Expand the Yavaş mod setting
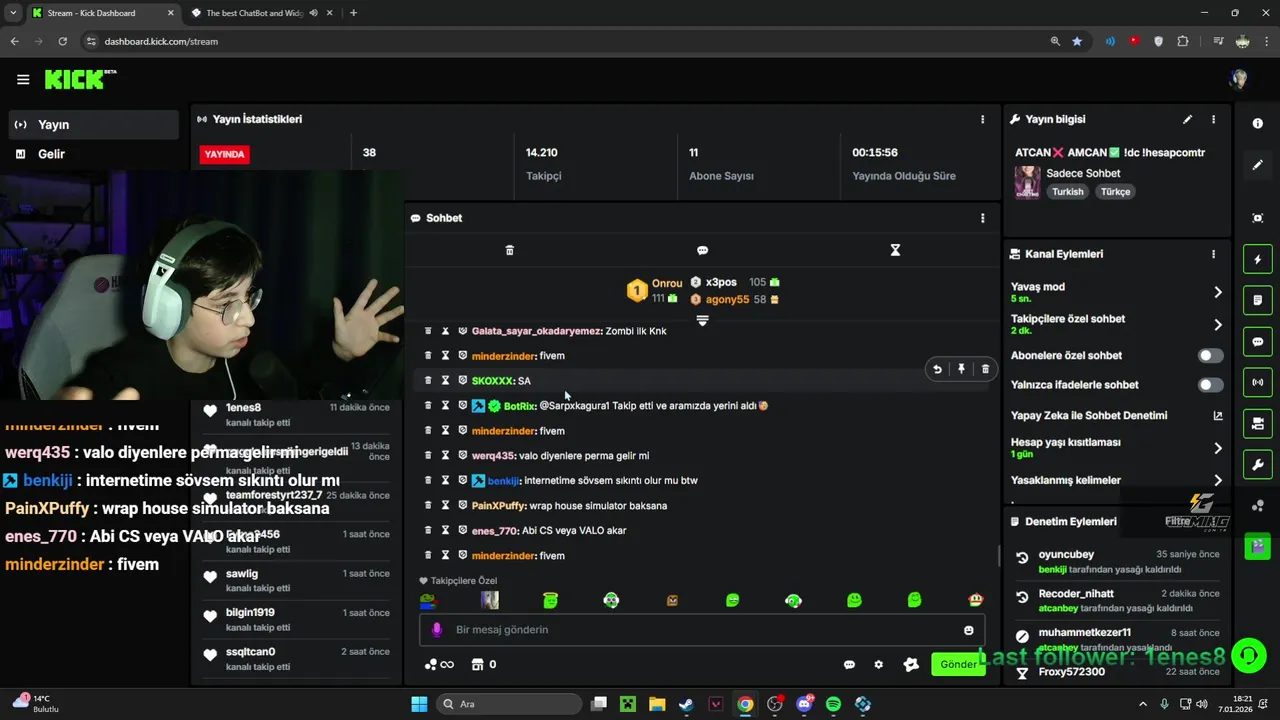Viewport: 1280px width, 720px height. click(1218, 292)
